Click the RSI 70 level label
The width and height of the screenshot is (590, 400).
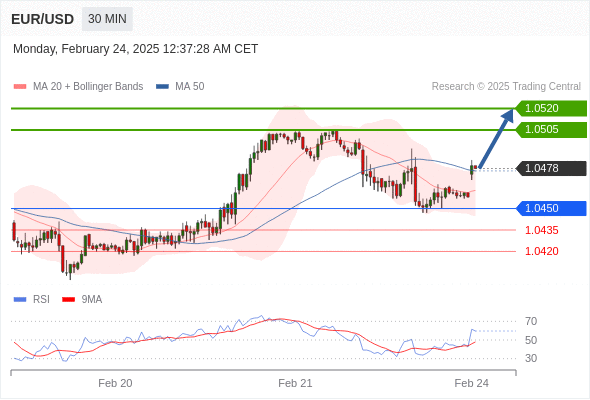pyautogui.click(x=531, y=321)
